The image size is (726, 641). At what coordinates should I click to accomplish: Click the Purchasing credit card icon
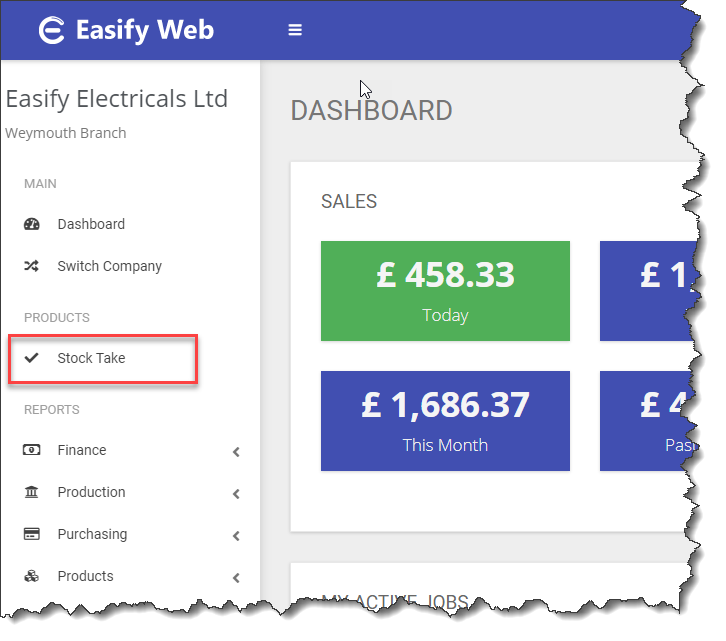point(31,534)
